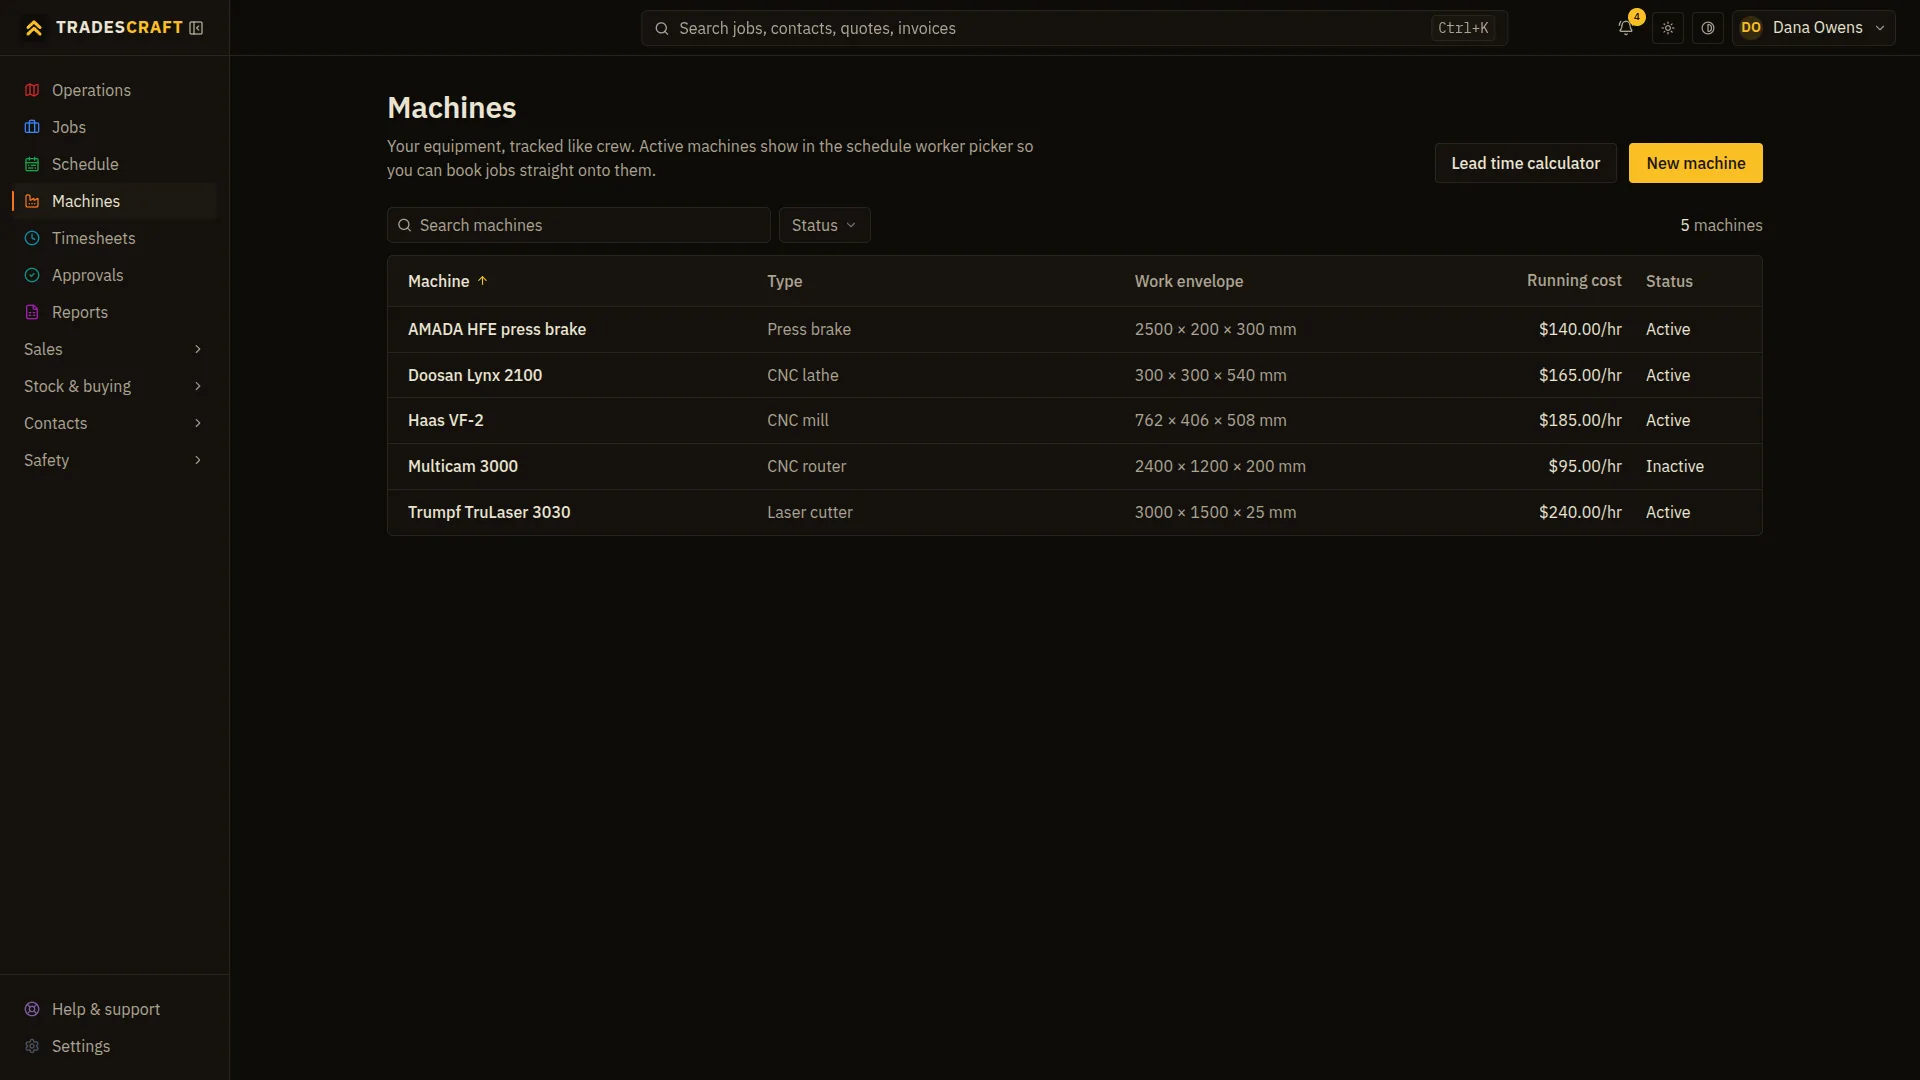
Task: Focus the Search machines field
Action: (x=578, y=225)
